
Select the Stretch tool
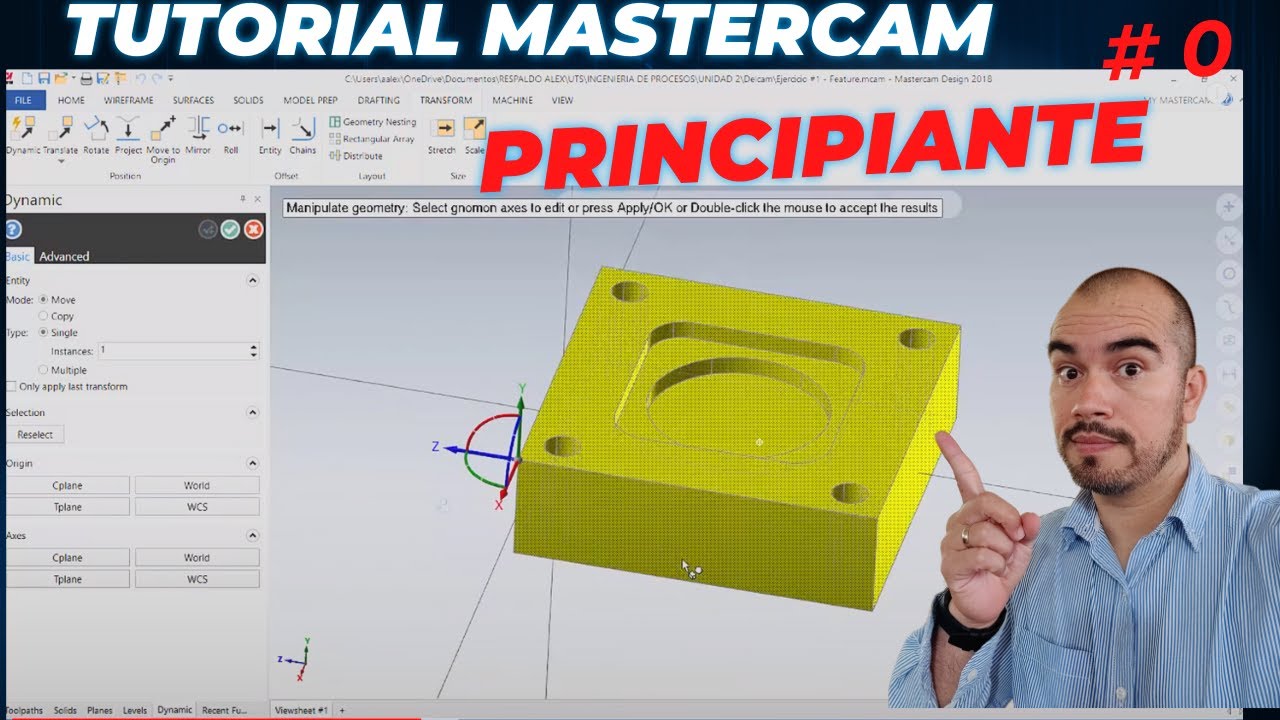[442, 135]
